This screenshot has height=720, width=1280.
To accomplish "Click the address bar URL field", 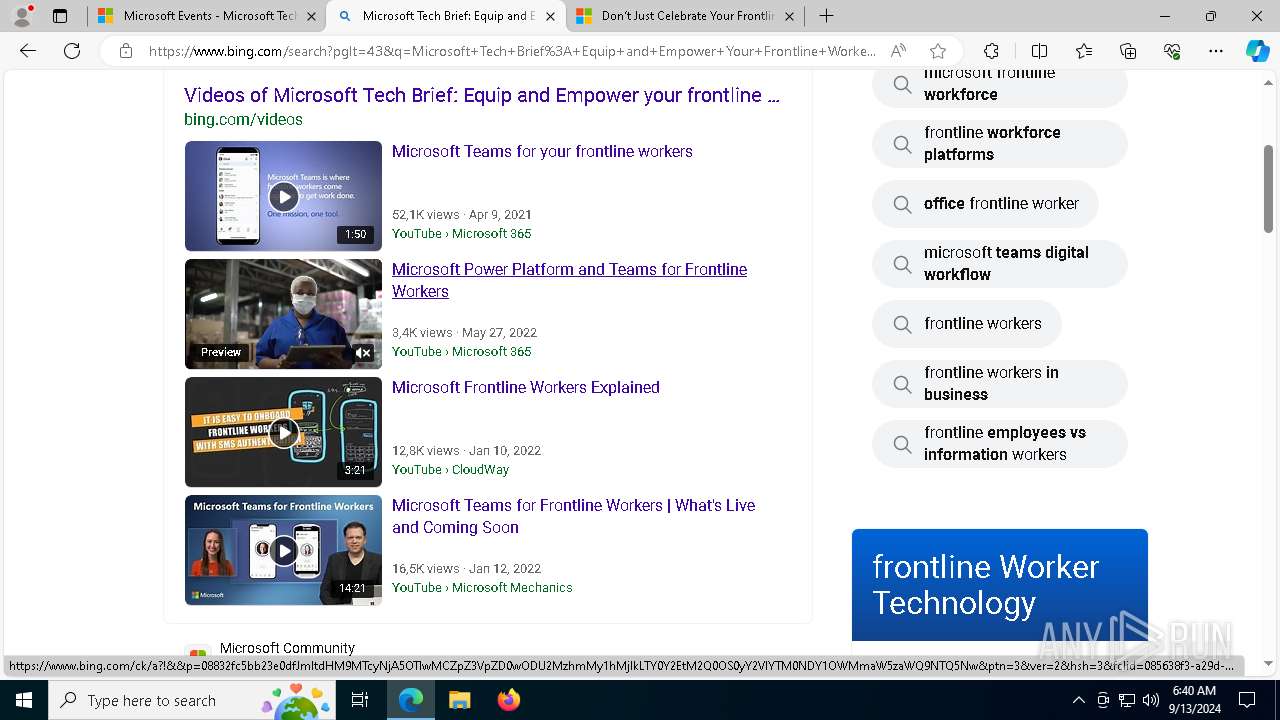I will [512, 51].
